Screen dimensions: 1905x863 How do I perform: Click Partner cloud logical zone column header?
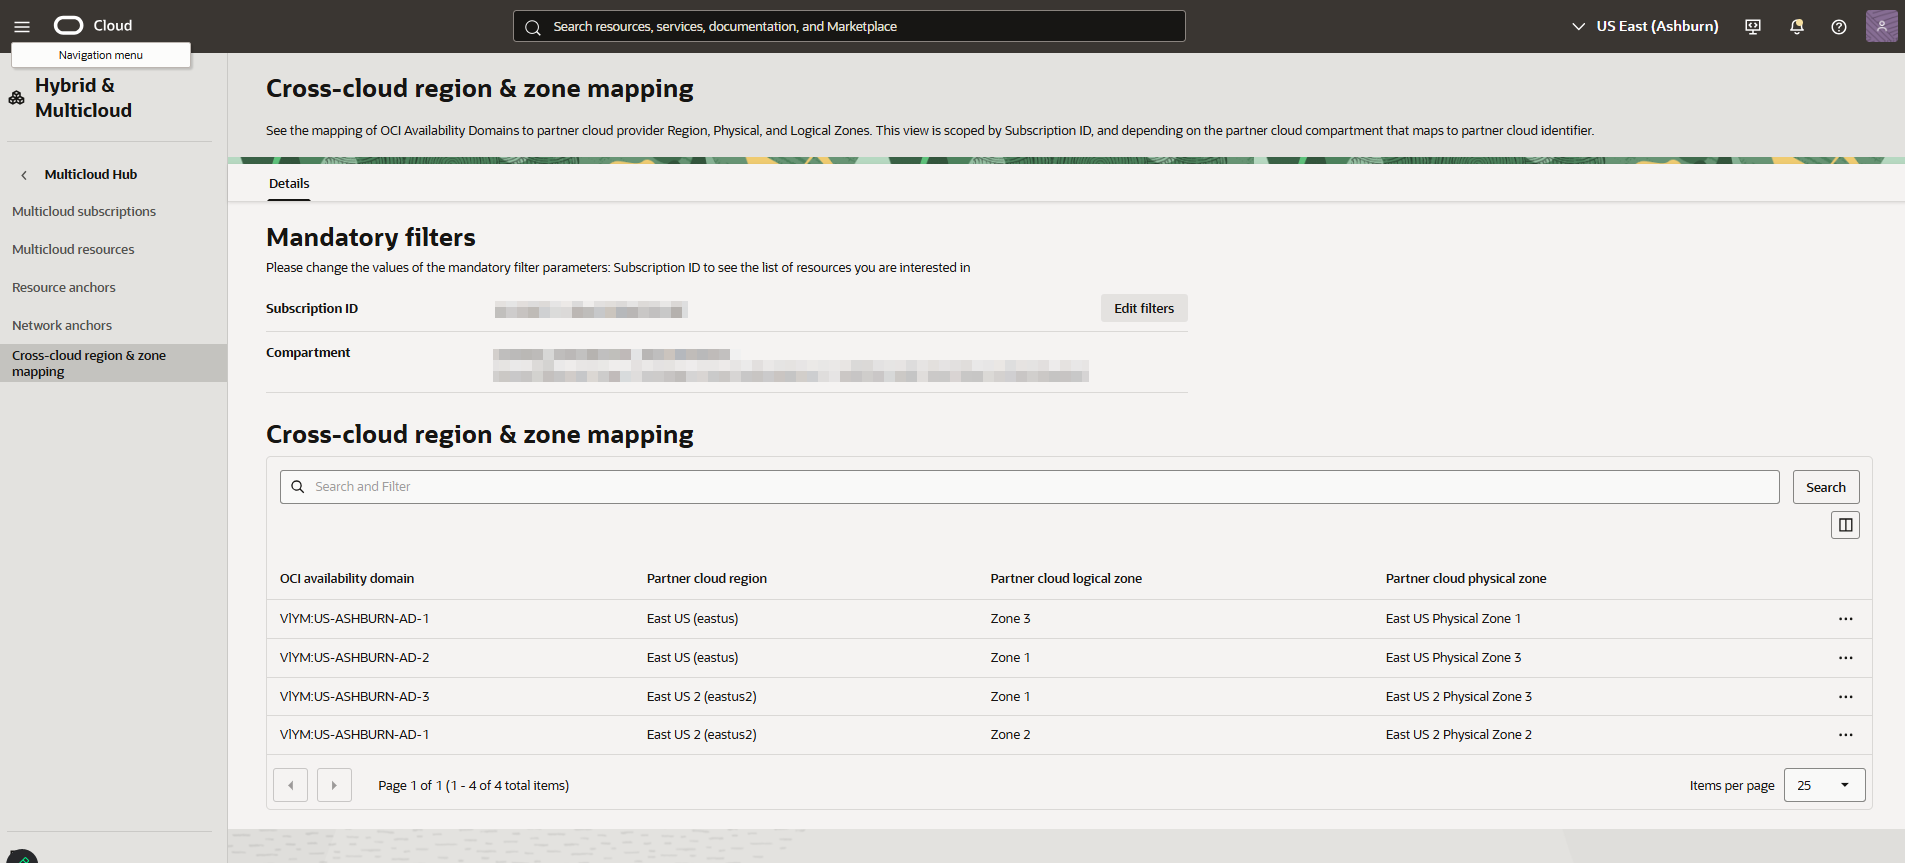point(1066,579)
